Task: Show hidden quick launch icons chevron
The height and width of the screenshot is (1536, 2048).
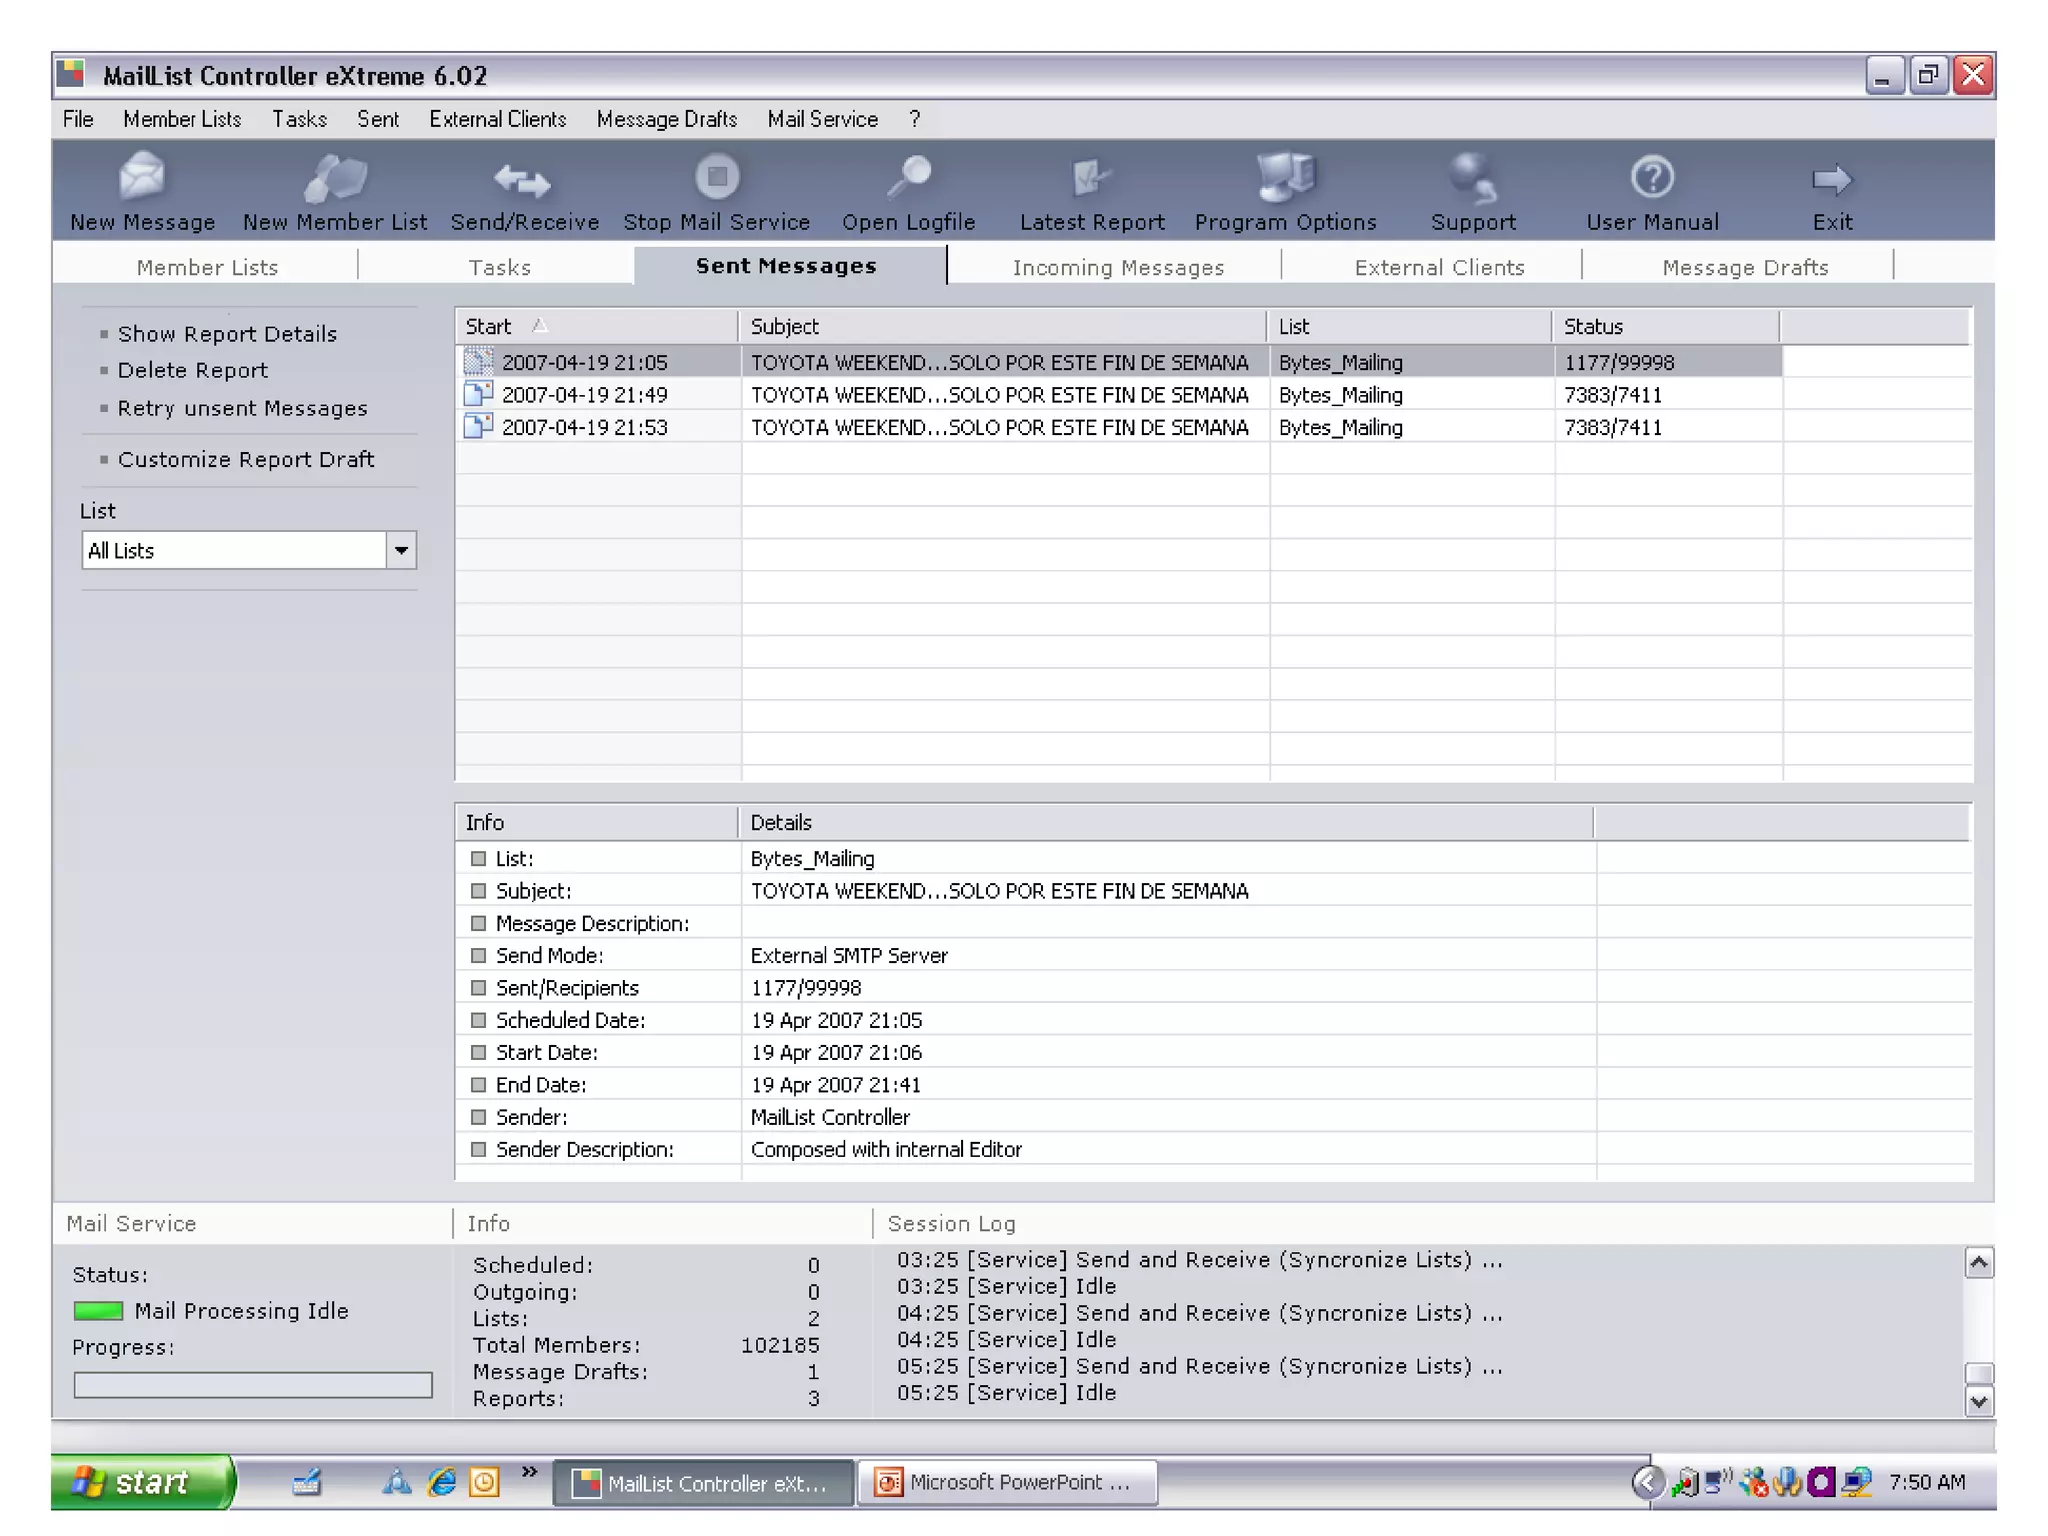Action: coord(529,1471)
